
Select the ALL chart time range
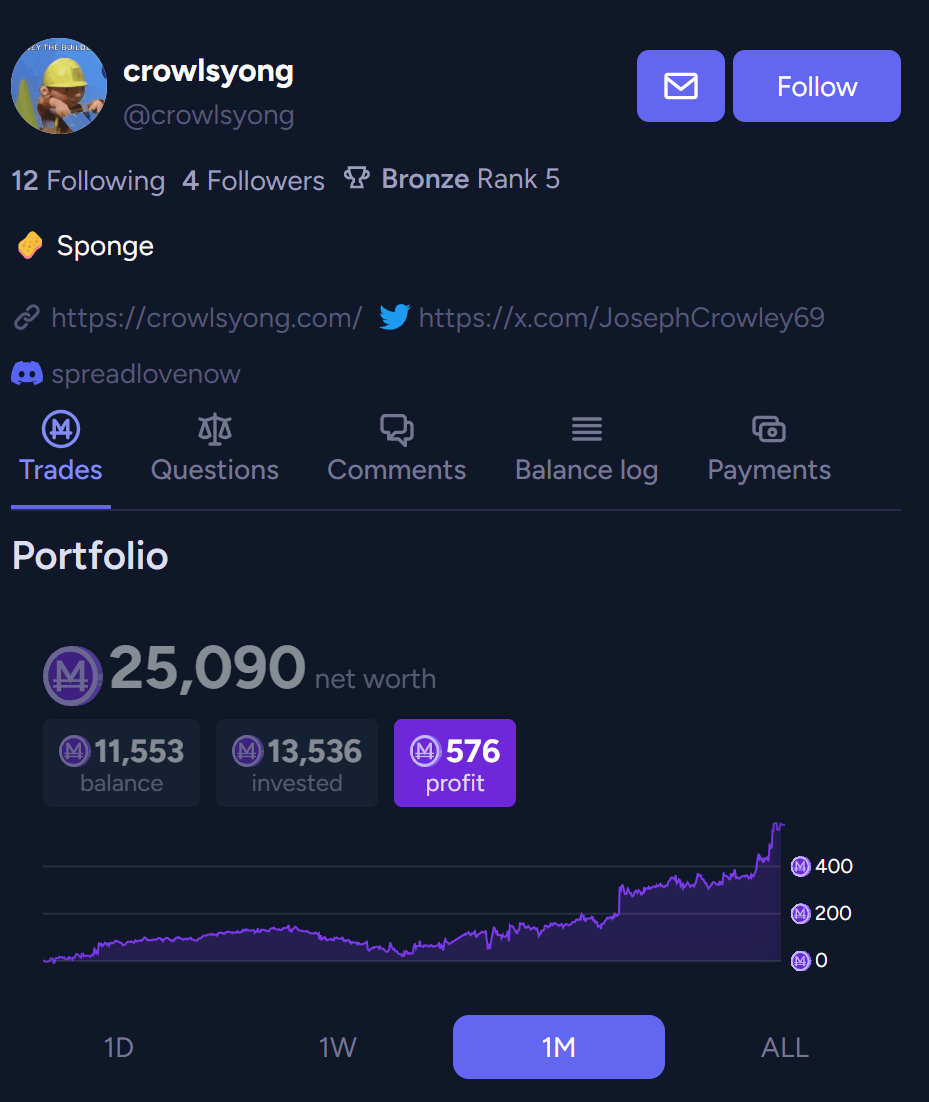(785, 1047)
